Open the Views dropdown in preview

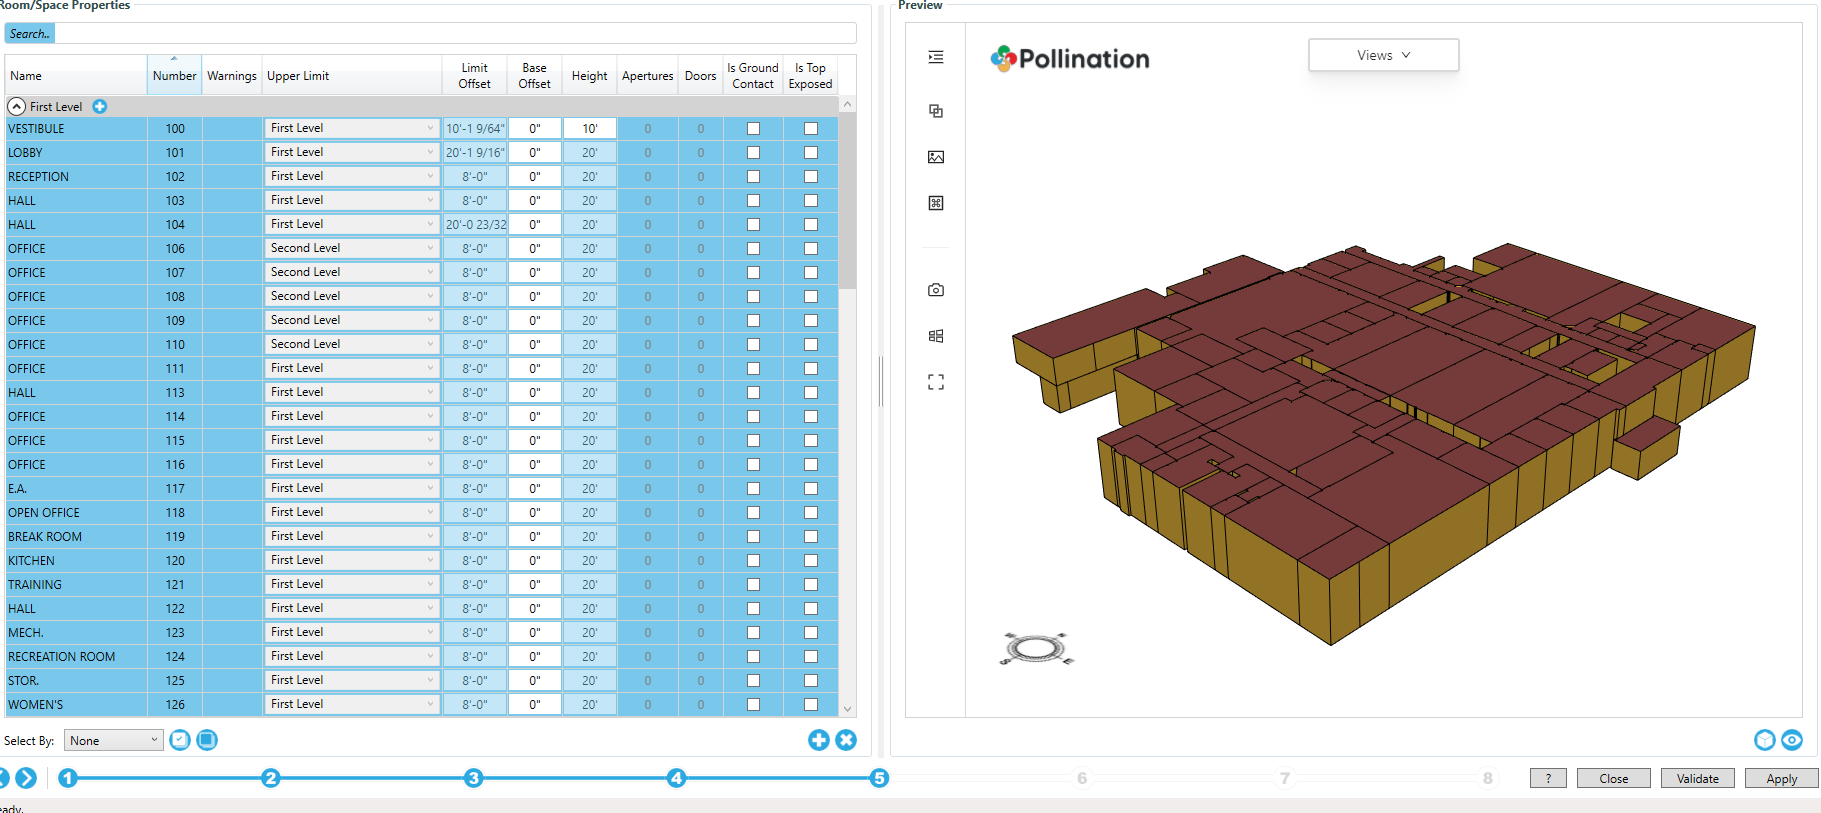[x=1384, y=55]
